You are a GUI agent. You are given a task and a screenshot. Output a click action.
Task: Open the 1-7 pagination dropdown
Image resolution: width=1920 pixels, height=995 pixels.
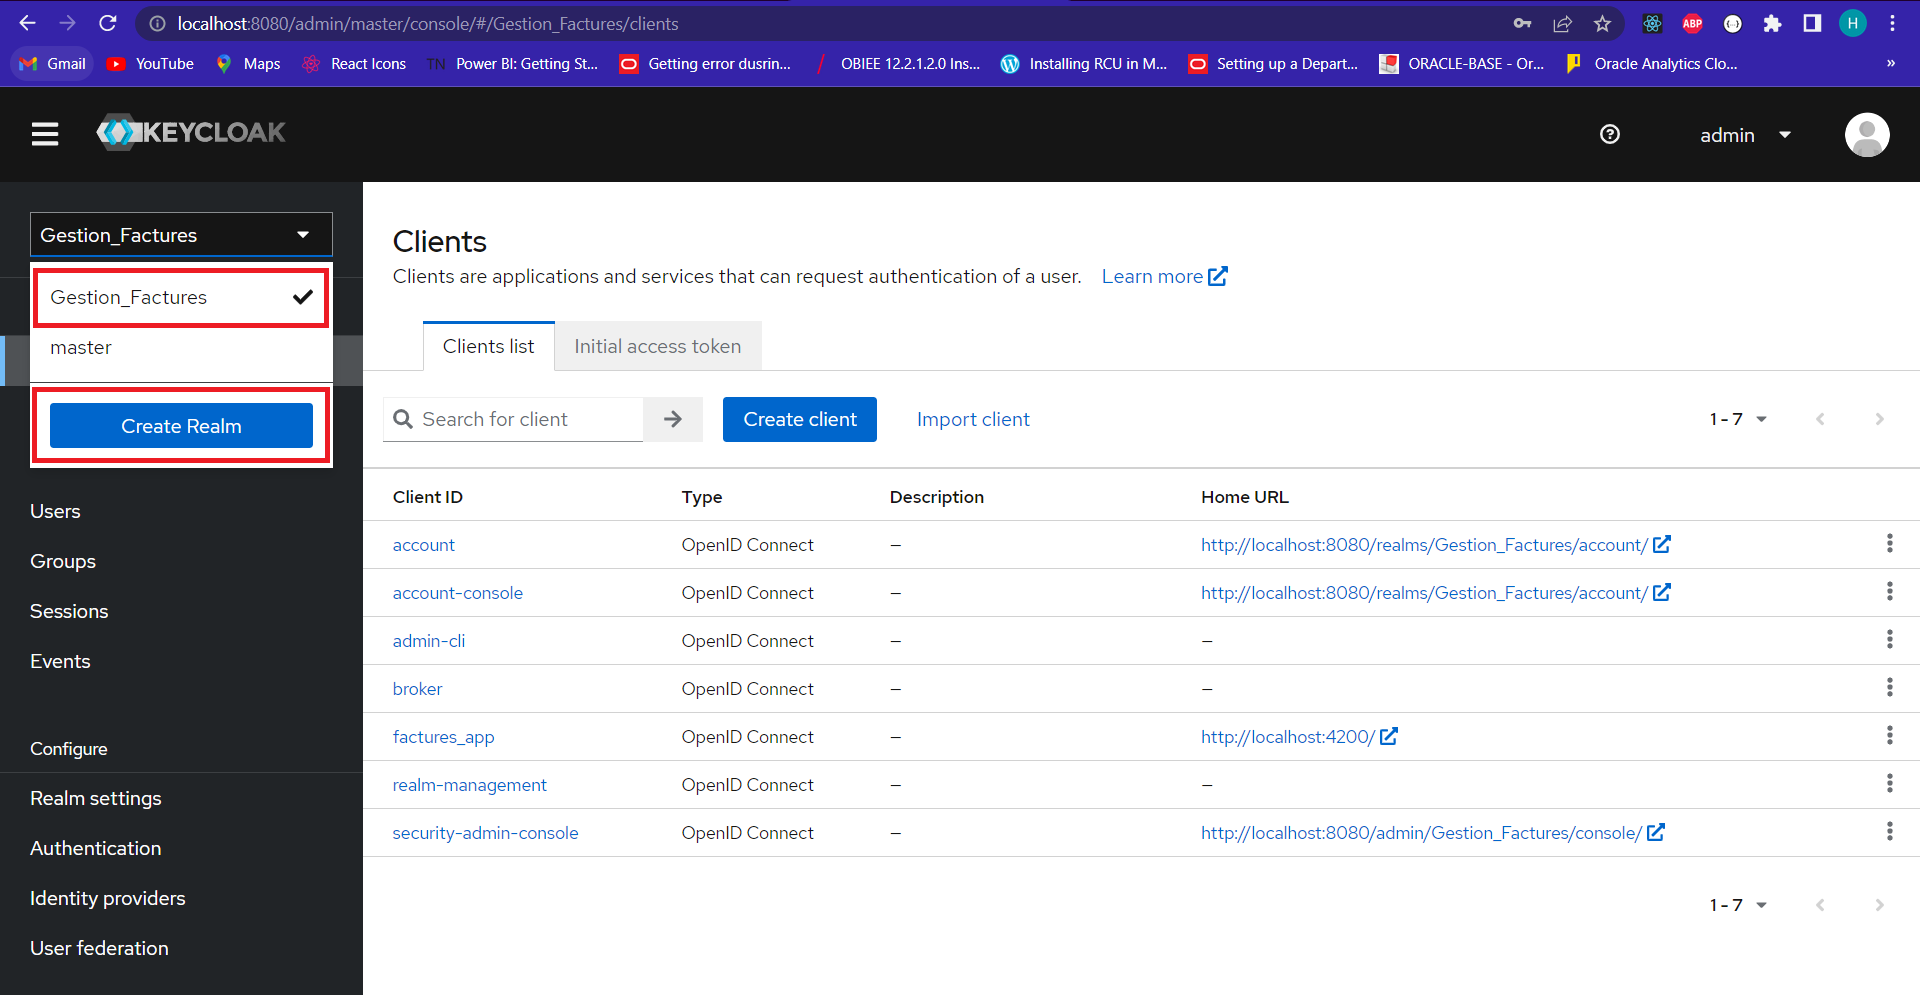[1738, 419]
